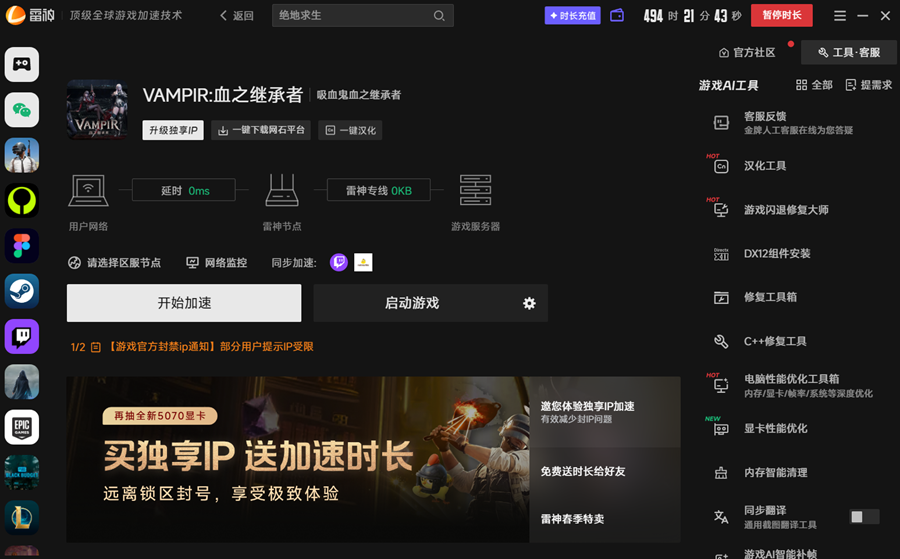Open the WeChat icon in sidebar
This screenshot has width=900, height=559.
pos(22,110)
